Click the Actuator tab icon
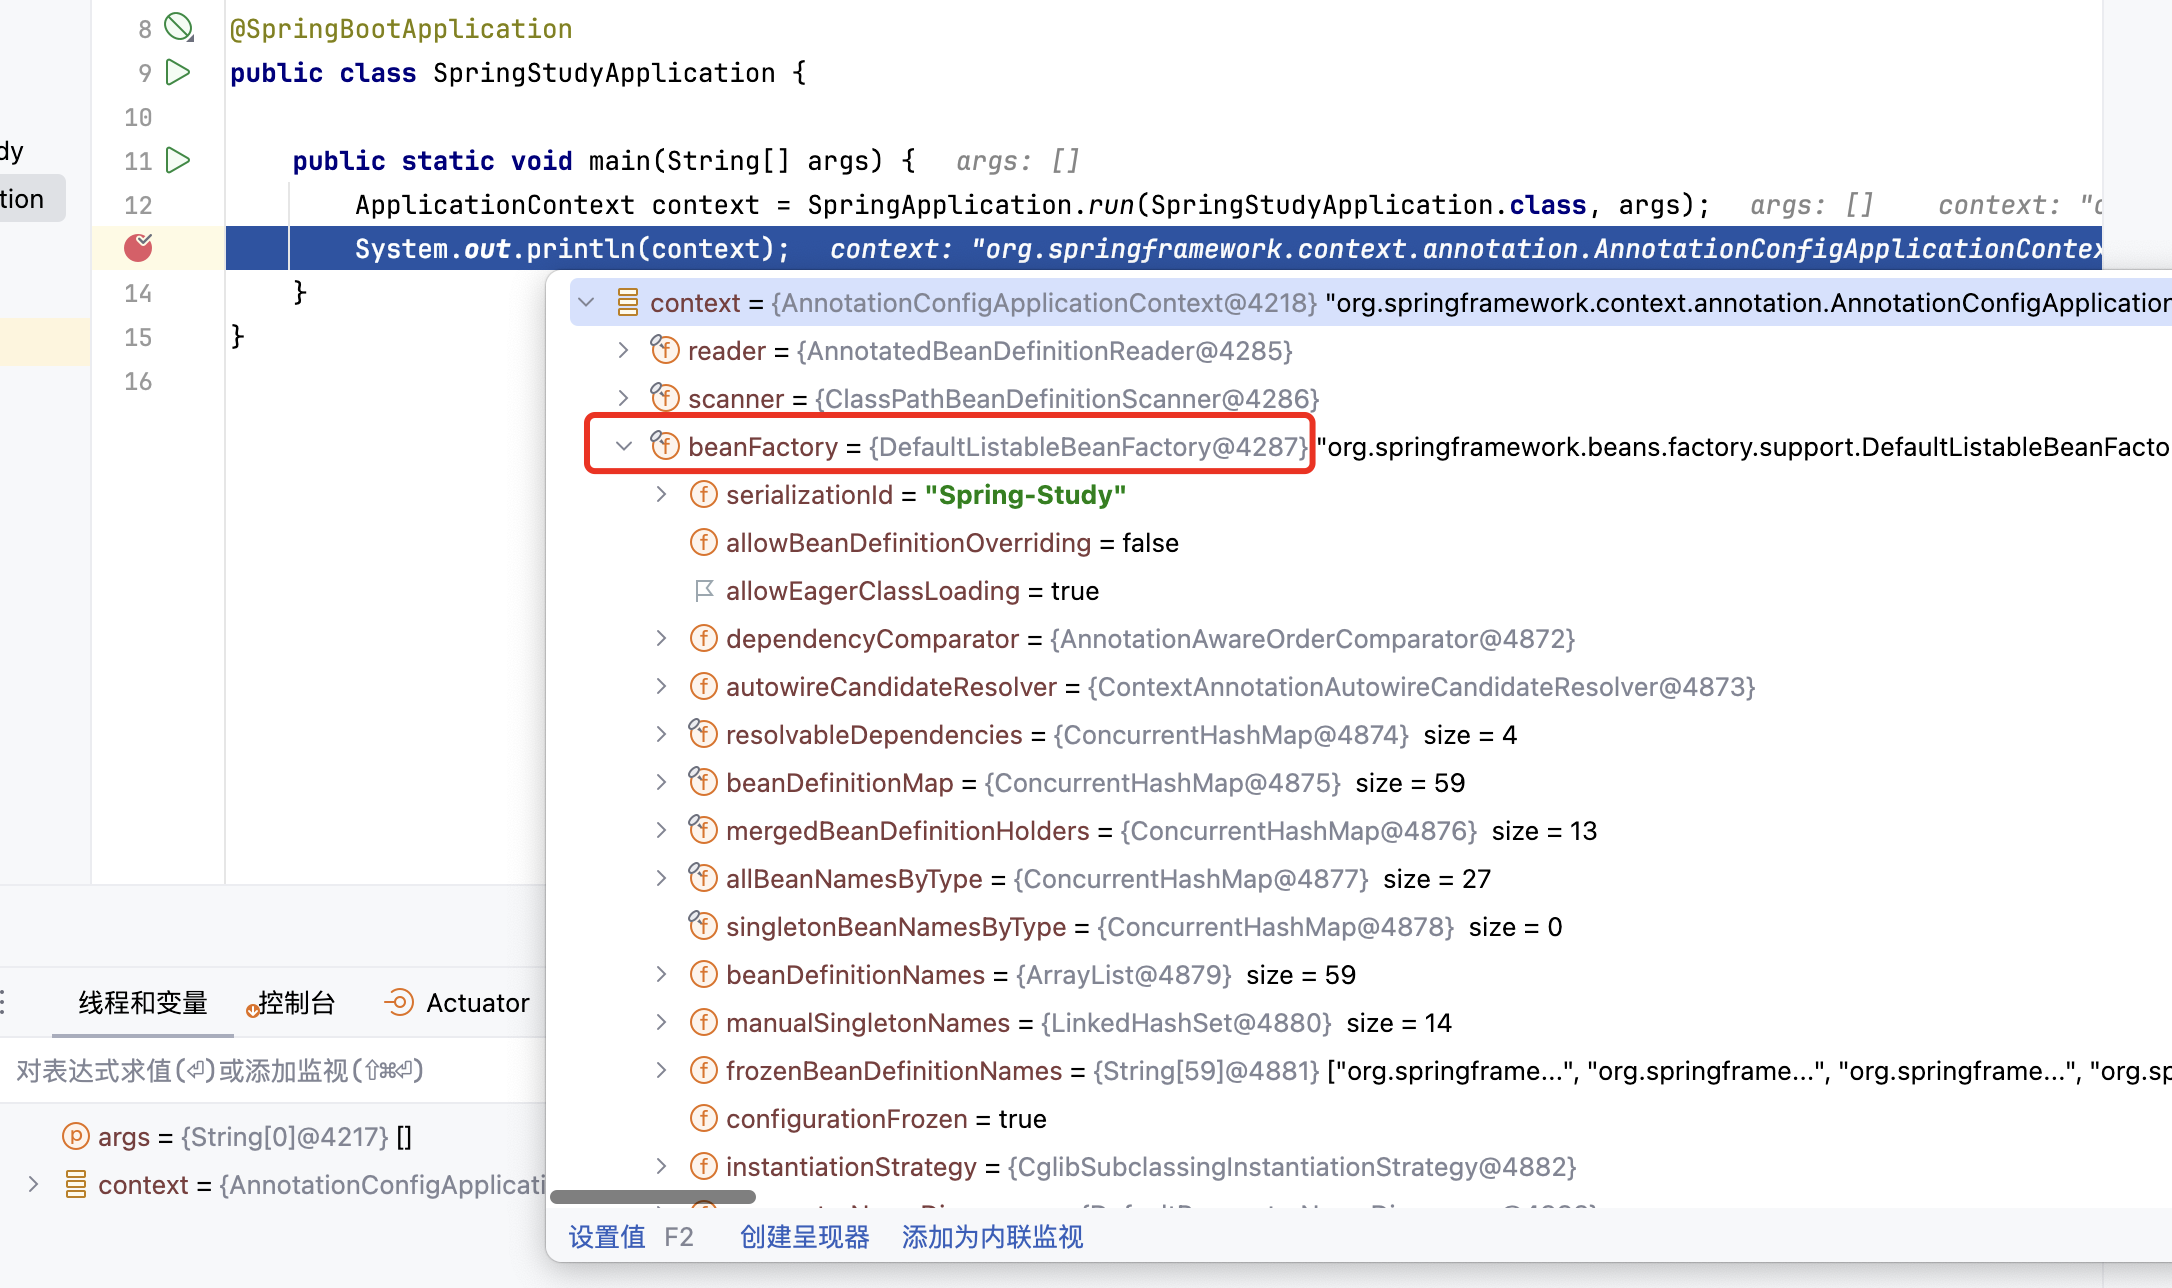This screenshot has height=1288, width=2172. [x=399, y=1002]
